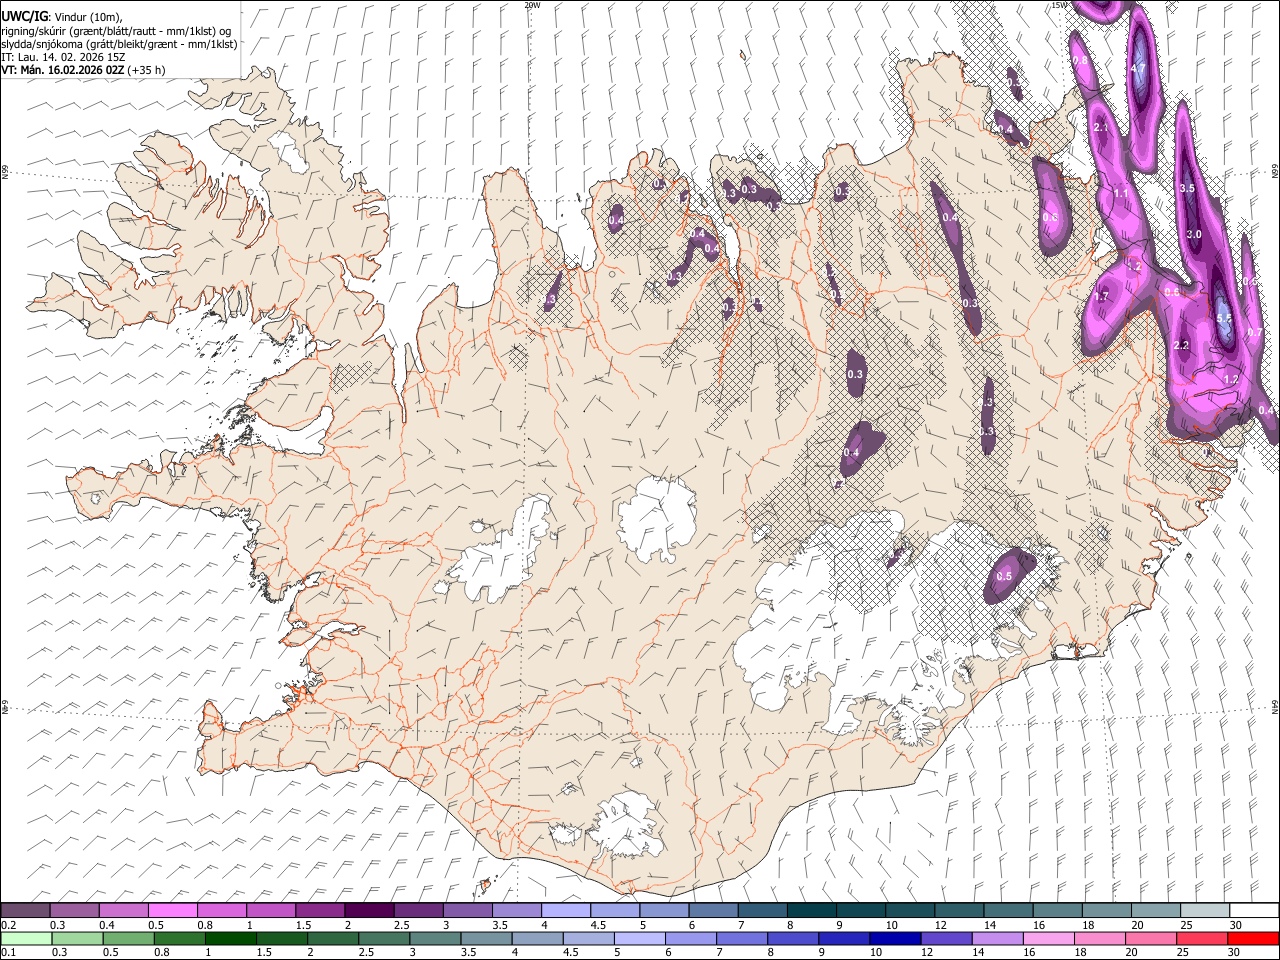
Task: Click the '4.7' precipitation value on the map
Action: (1138, 68)
